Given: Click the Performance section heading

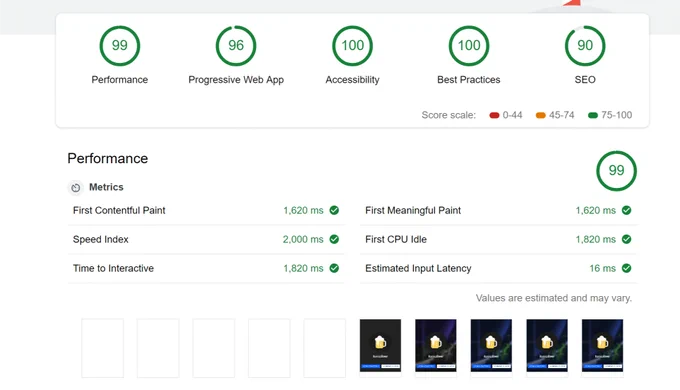Looking at the screenshot, I should tap(108, 158).
